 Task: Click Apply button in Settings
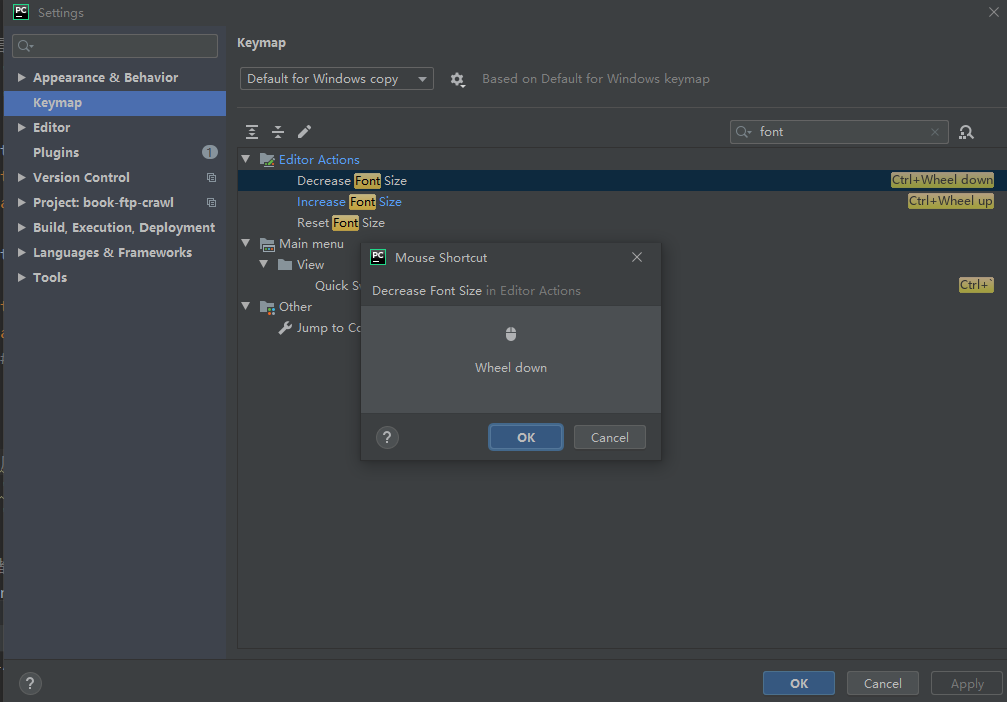967,683
